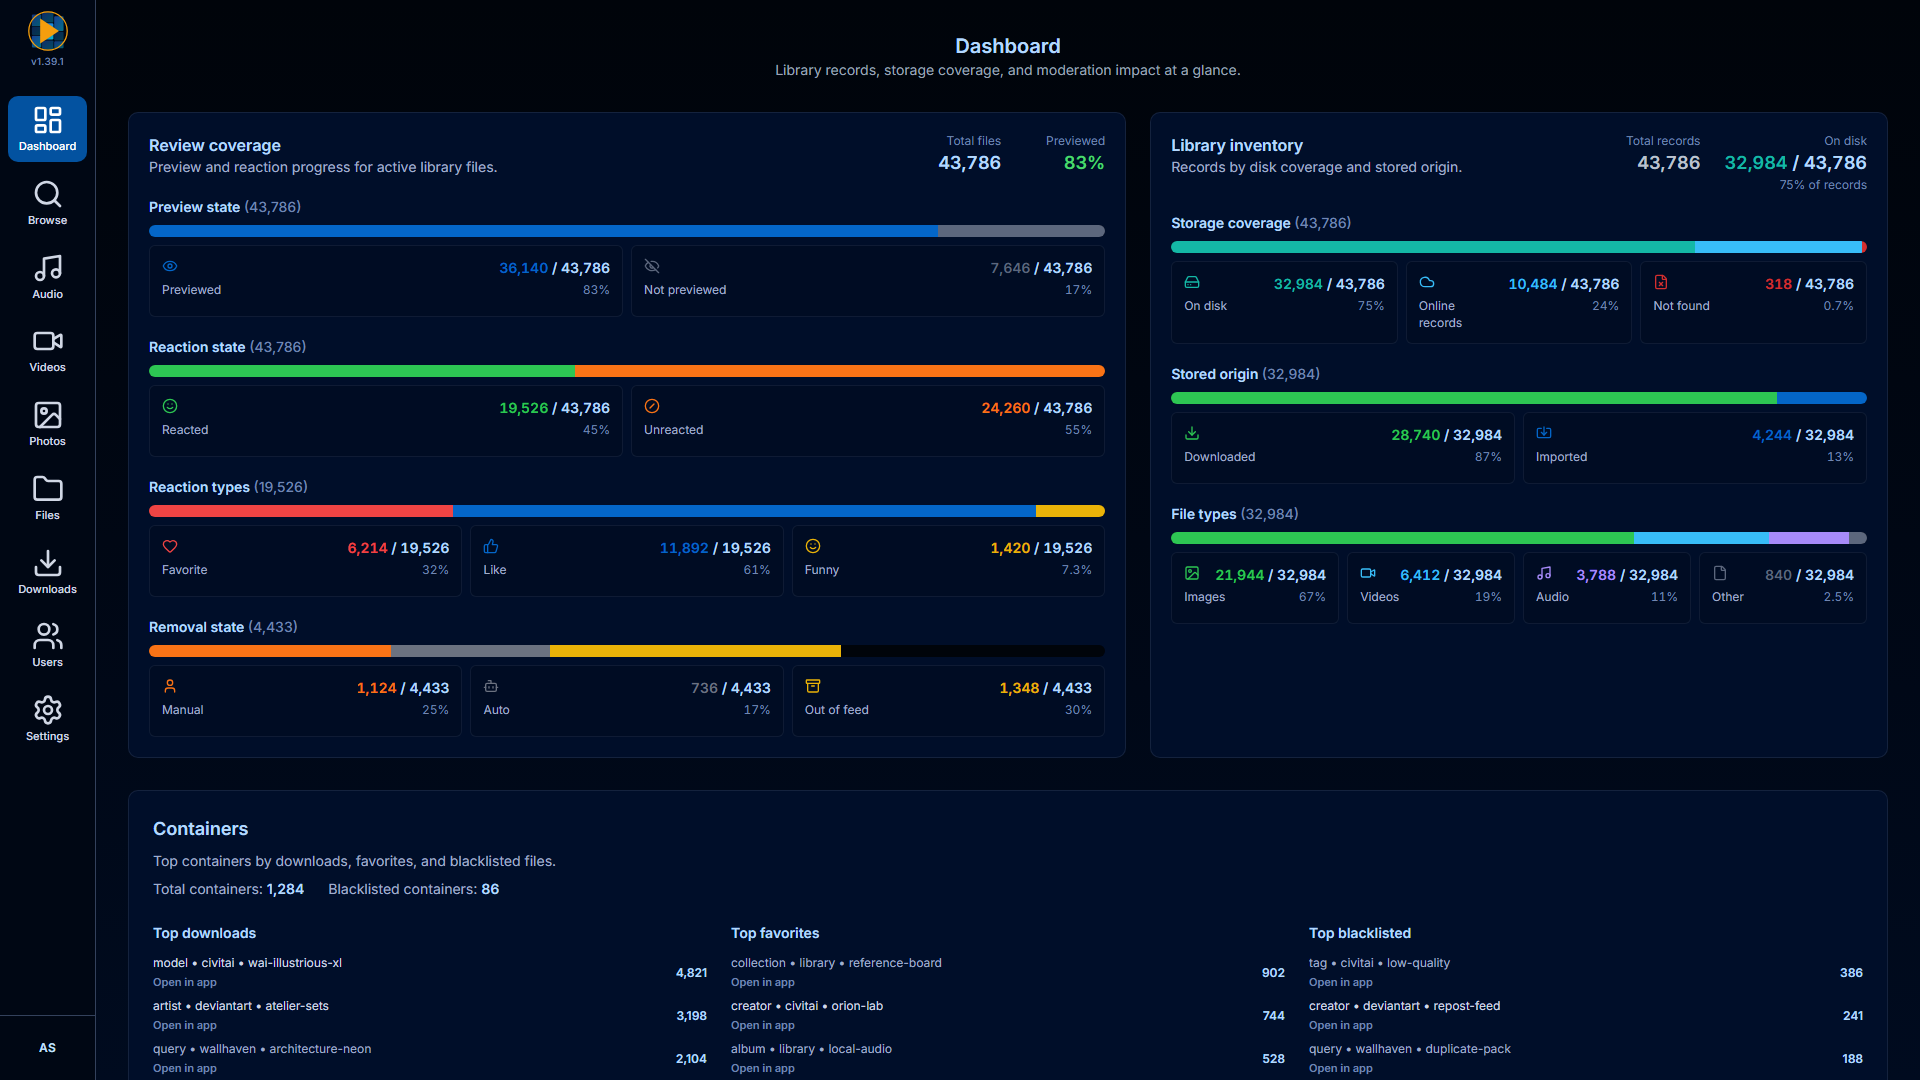
Task: Click the File types color bar
Action: tap(1519, 538)
